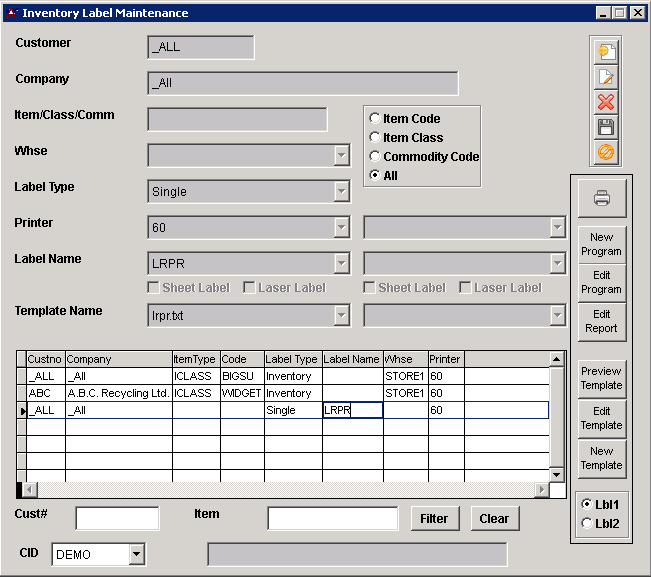651x577 pixels.
Task: Select the A.B.C. Recycling Ltd. grid row
Action: pos(118,393)
